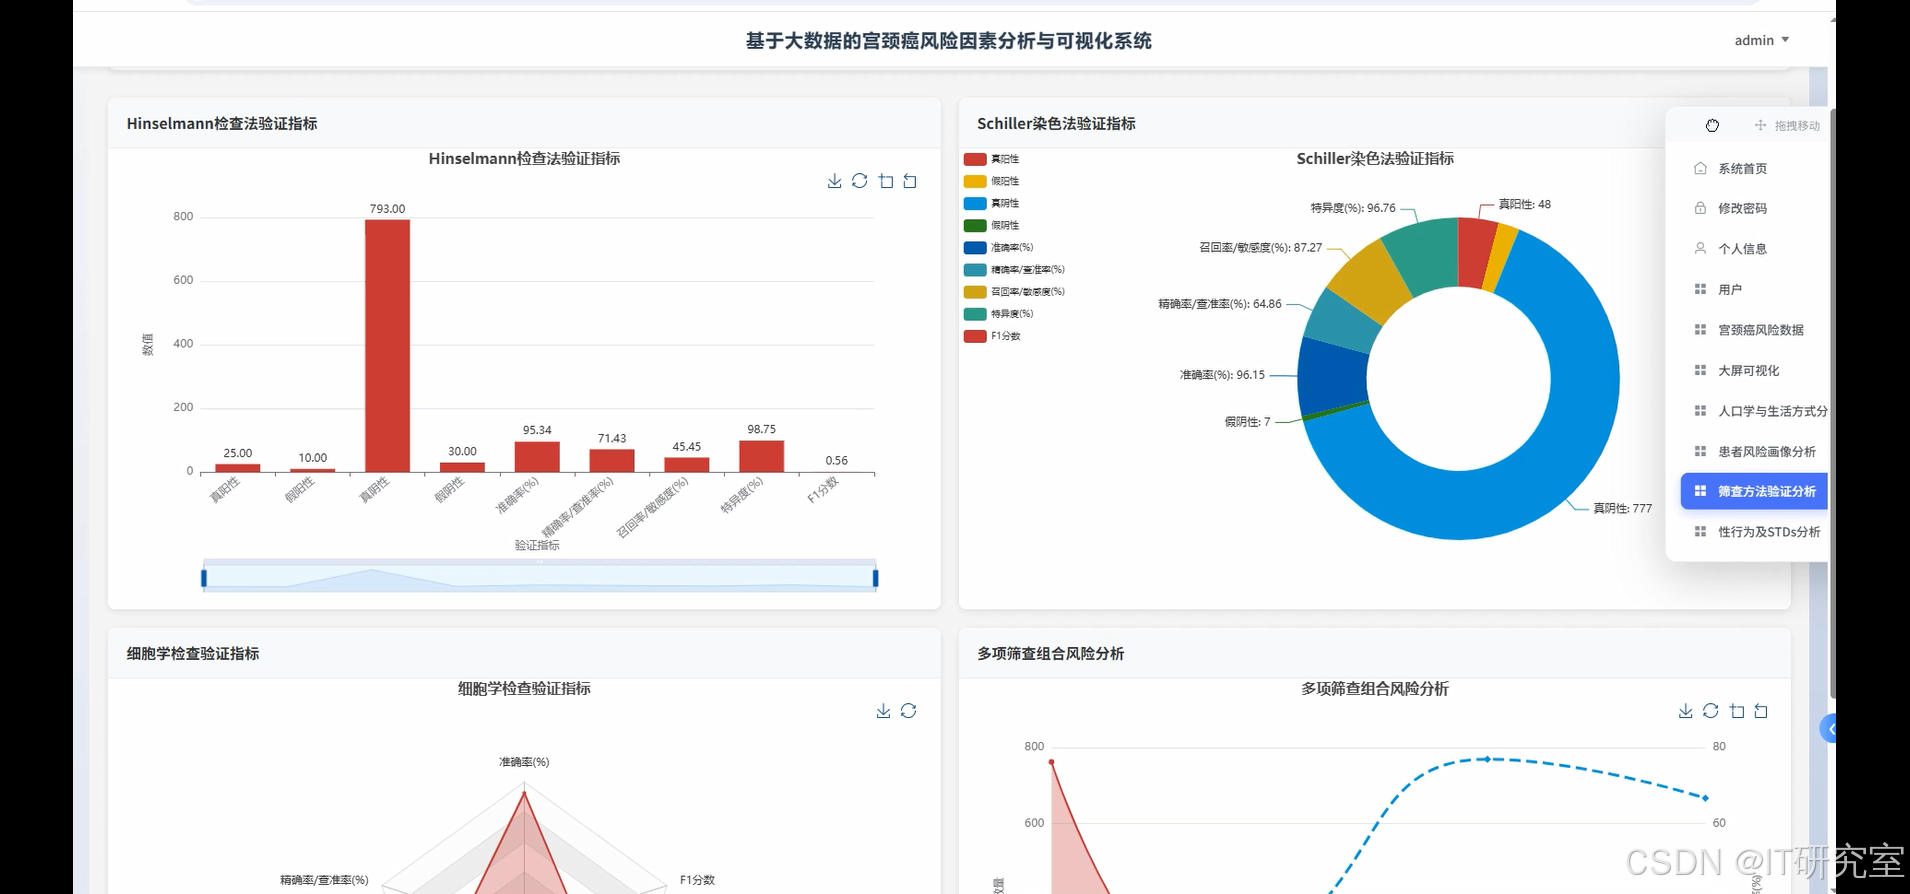Click the 98.75 特异度 bar
This screenshot has height=894, width=1910.
point(761,456)
